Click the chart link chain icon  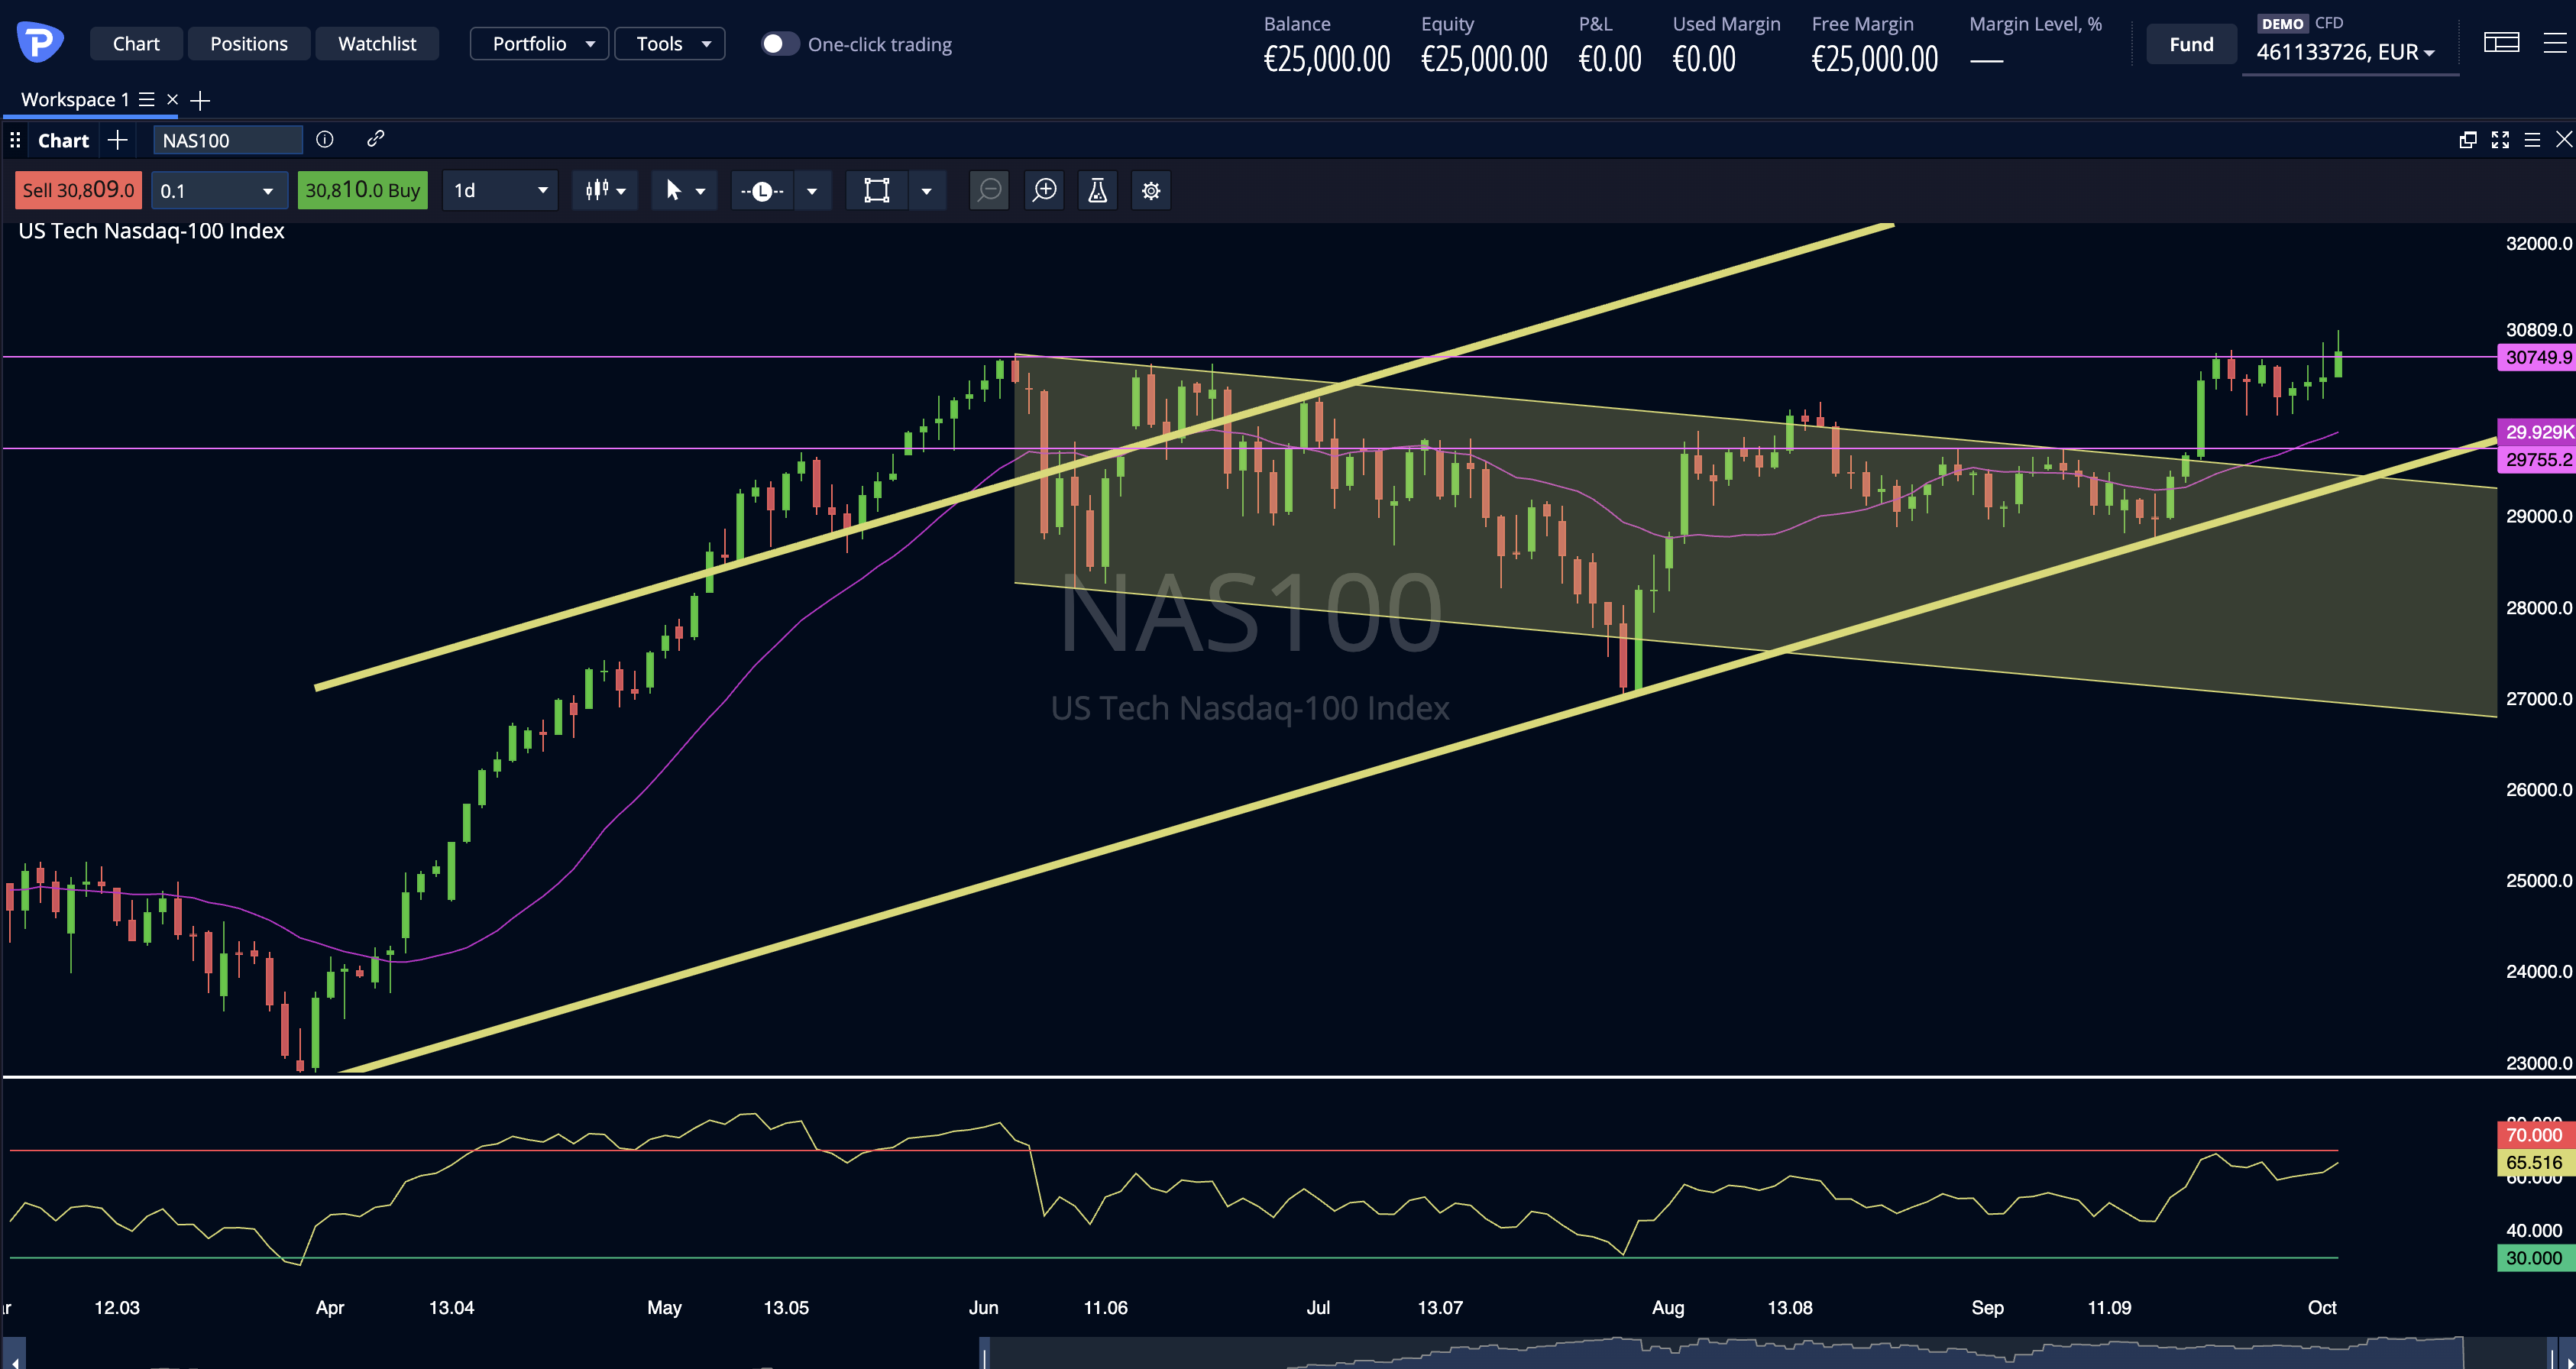click(376, 139)
